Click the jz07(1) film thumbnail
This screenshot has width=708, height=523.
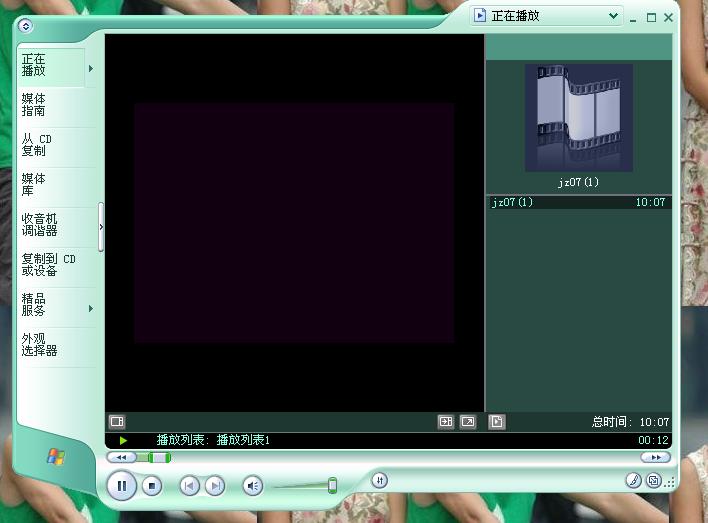(578, 118)
